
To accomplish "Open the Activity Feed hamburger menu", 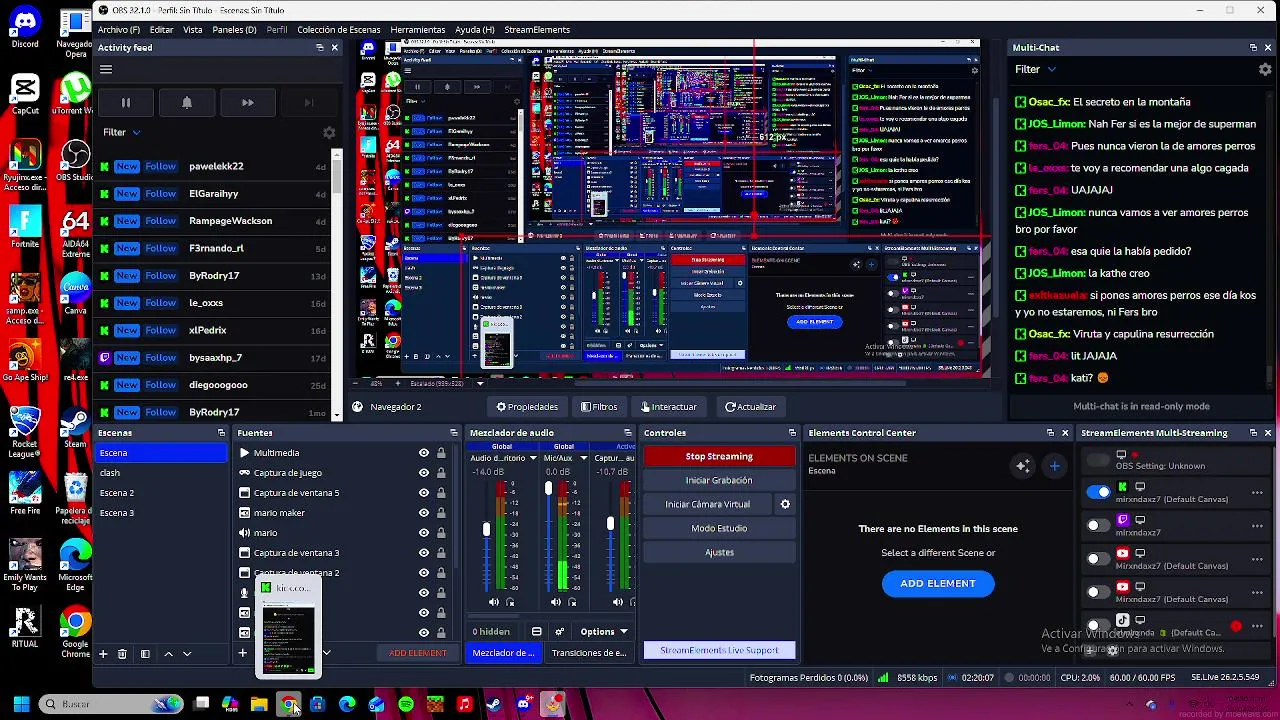I will point(106,69).
